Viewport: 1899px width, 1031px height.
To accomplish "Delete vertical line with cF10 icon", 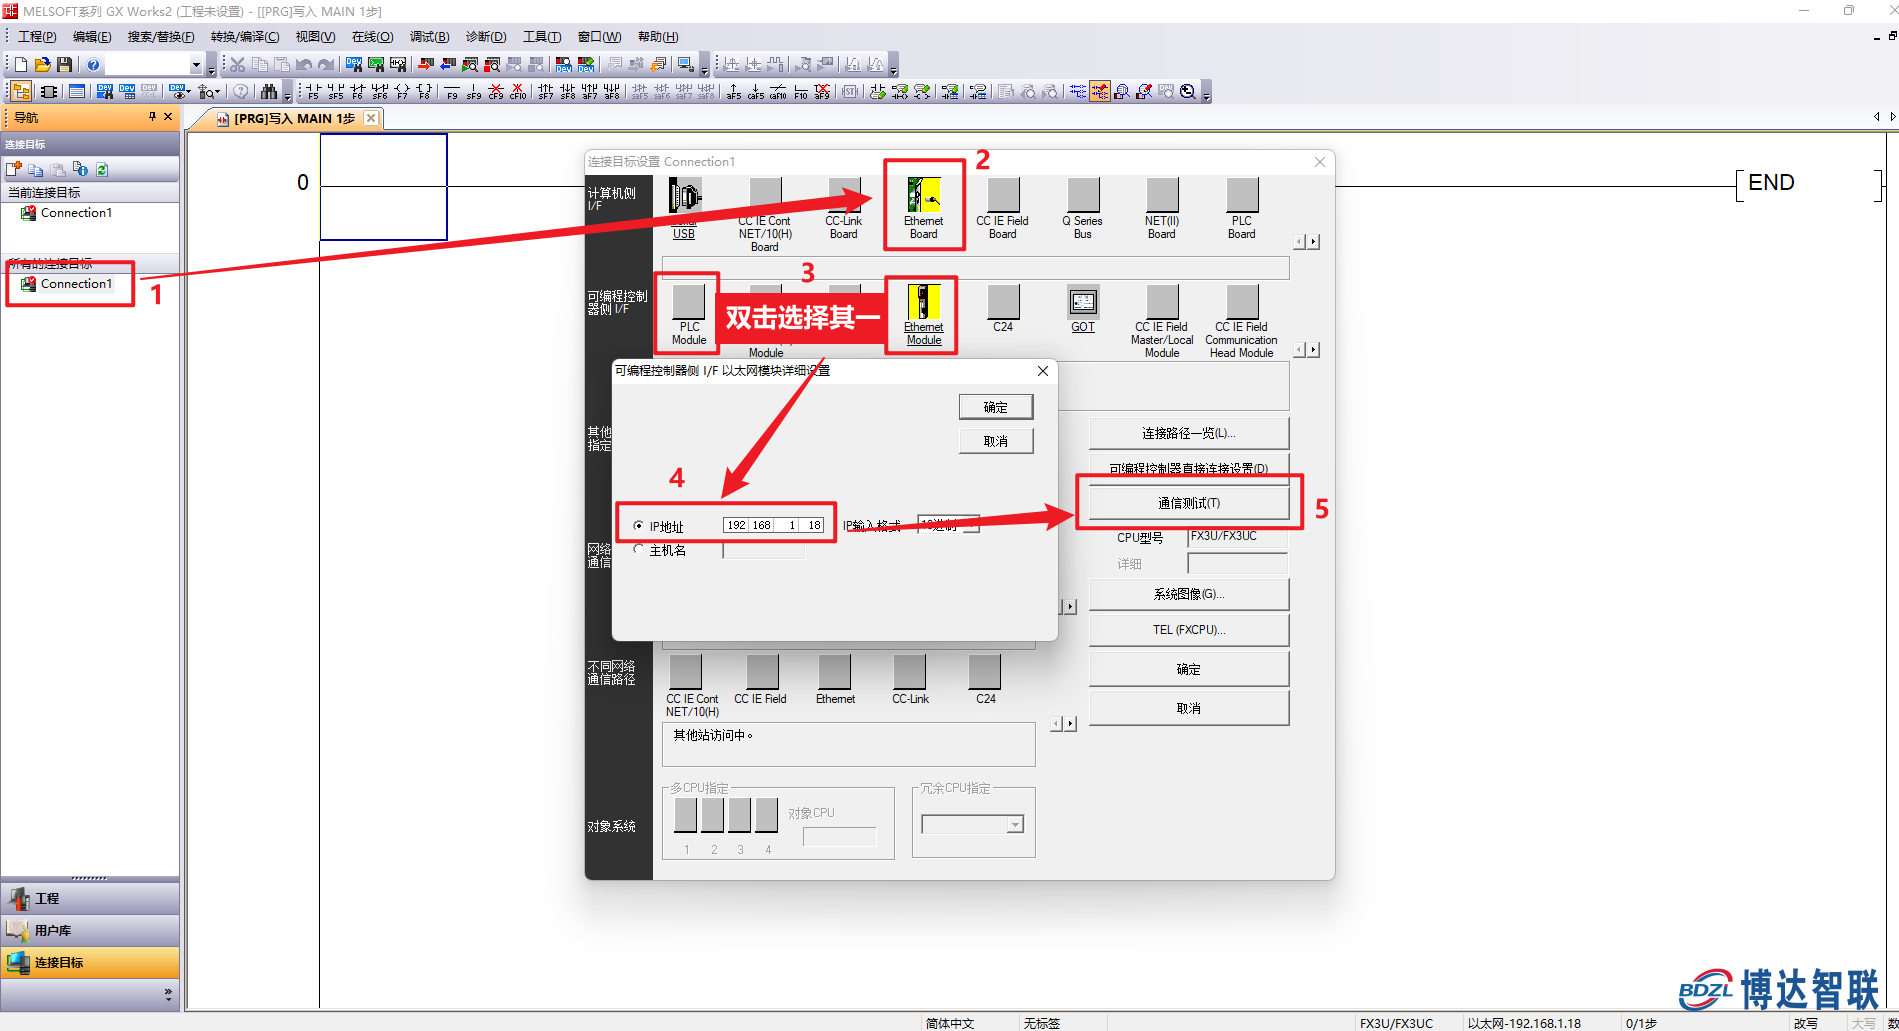I will click(x=518, y=92).
